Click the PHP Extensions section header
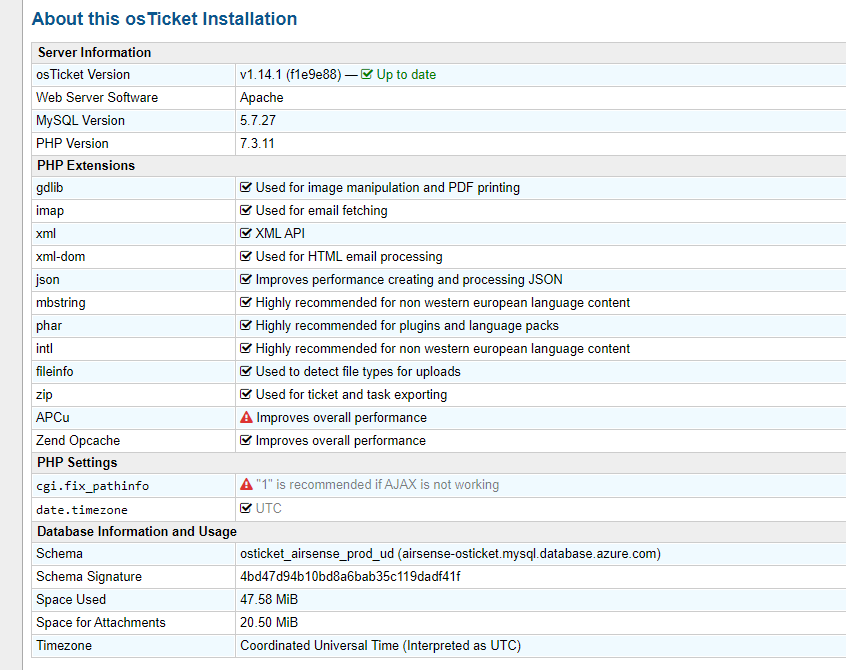The image size is (846, 670). (x=86, y=165)
